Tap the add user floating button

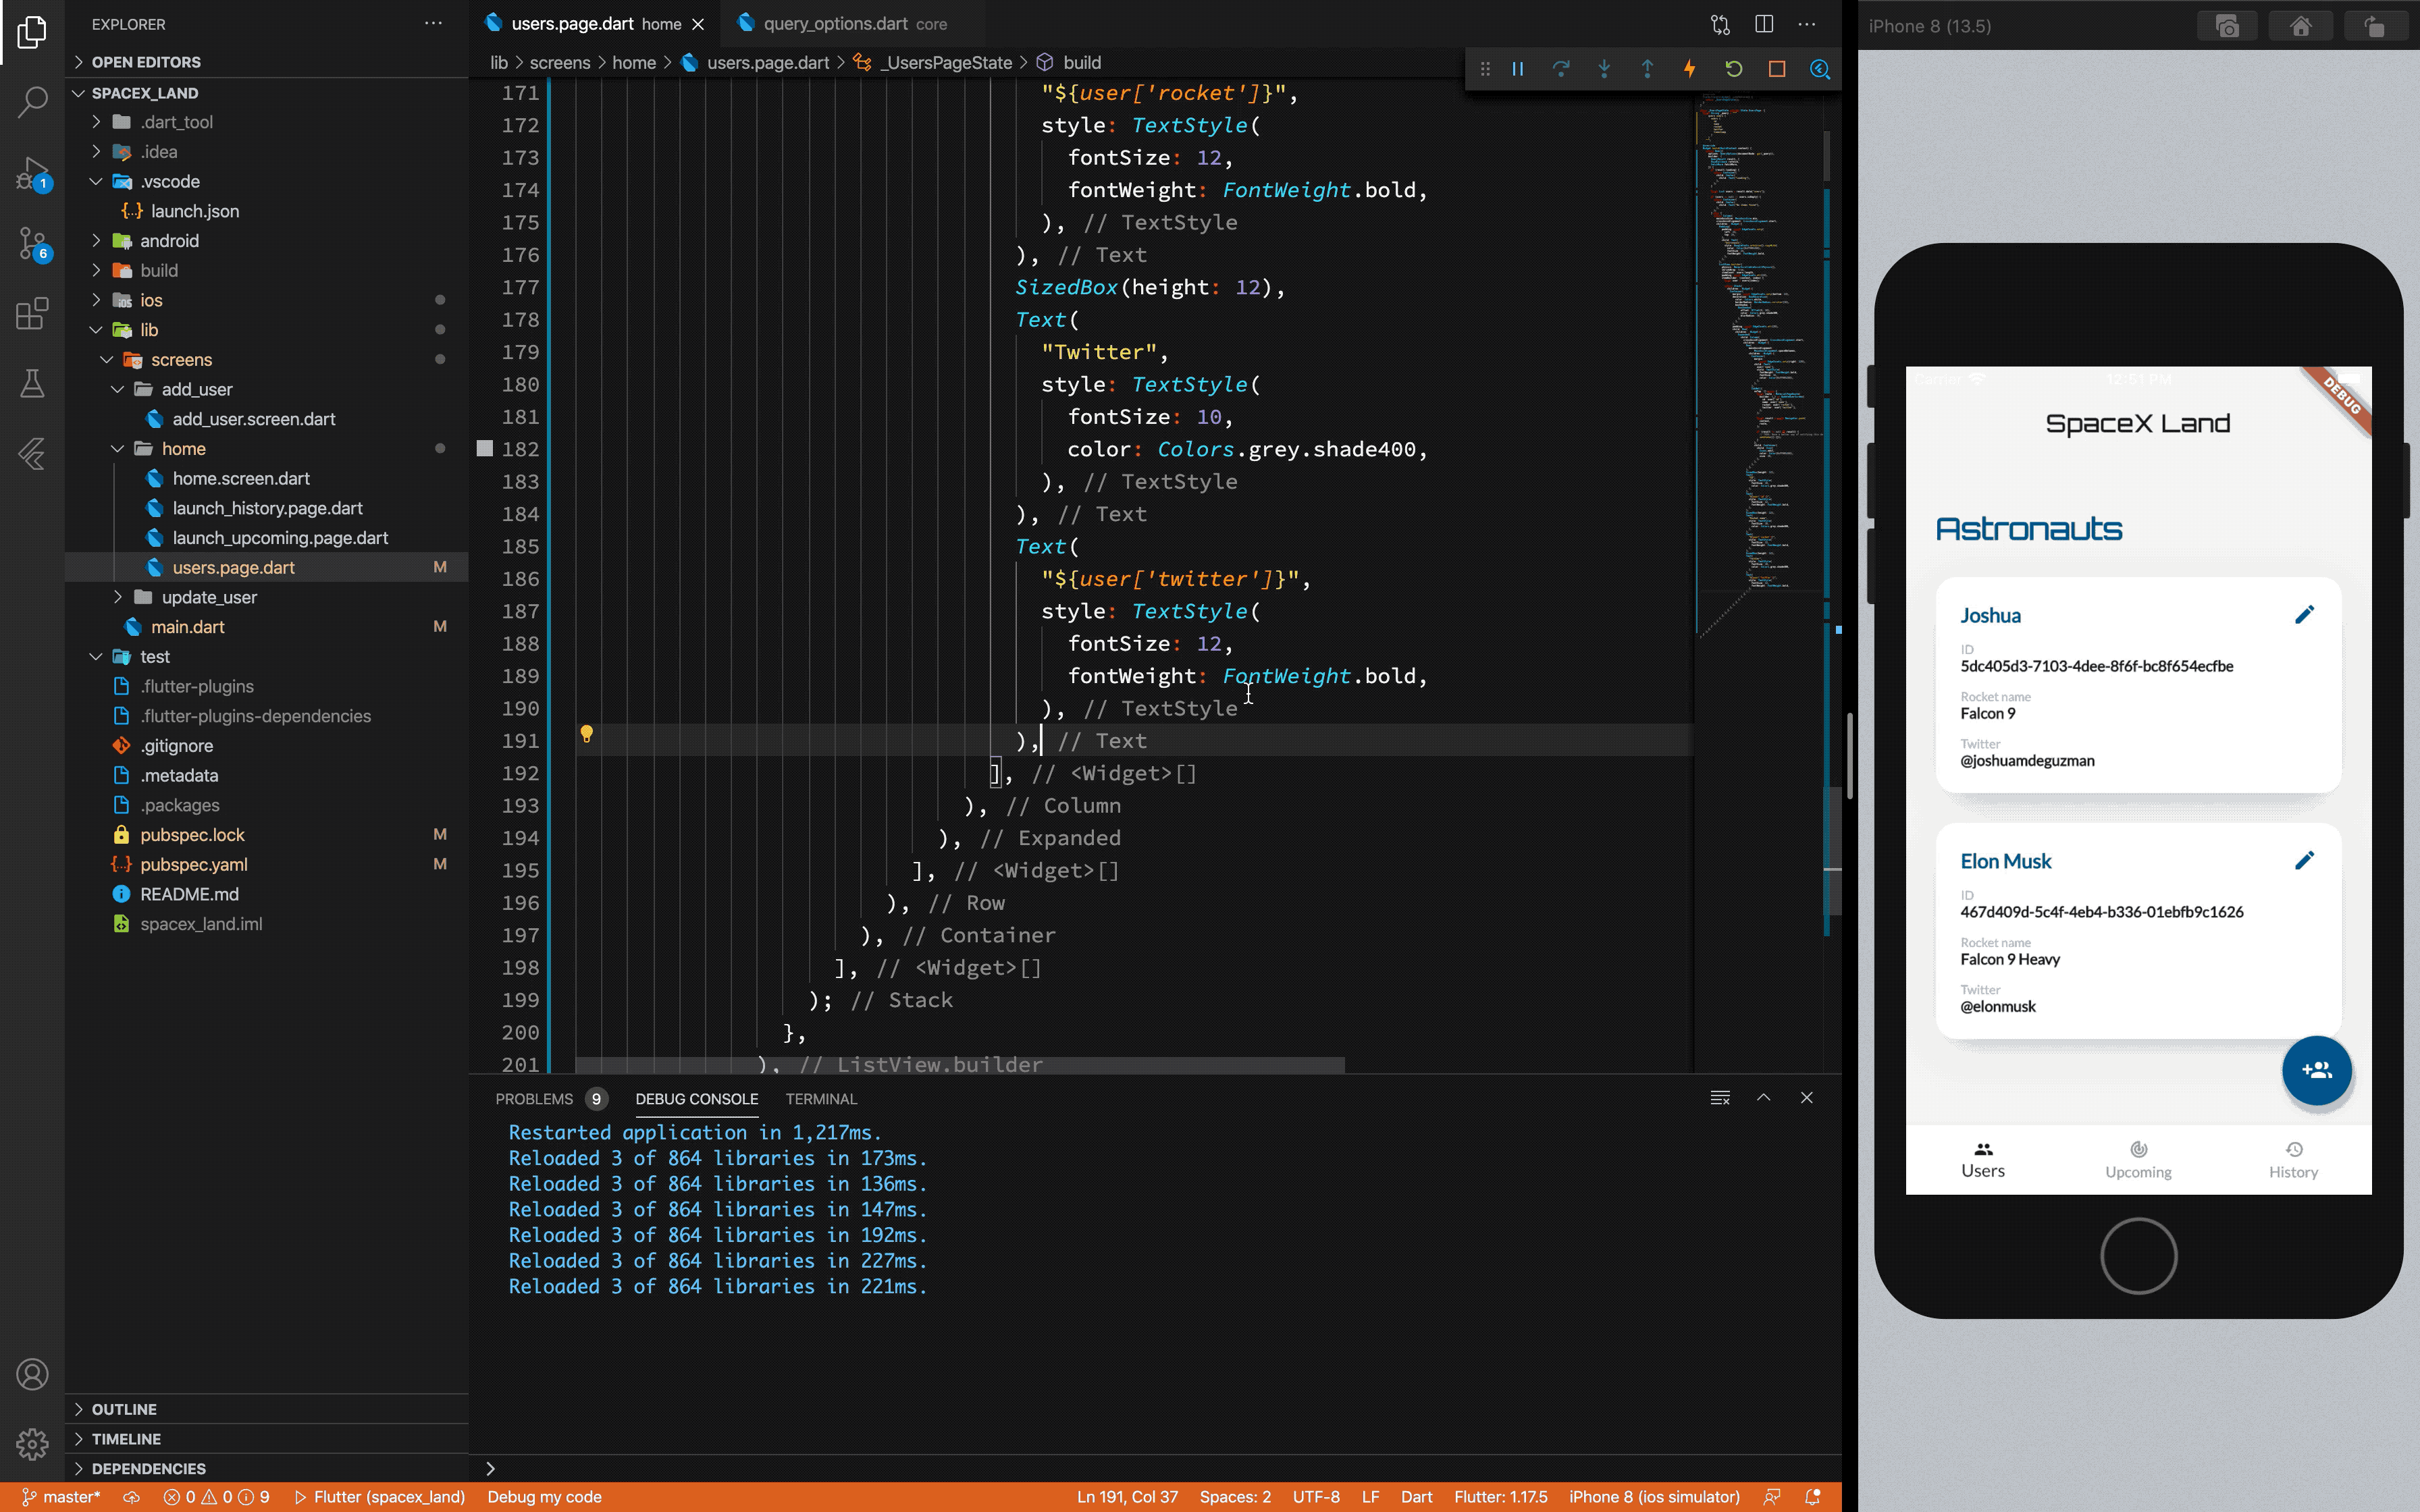coord(2317,1070)
